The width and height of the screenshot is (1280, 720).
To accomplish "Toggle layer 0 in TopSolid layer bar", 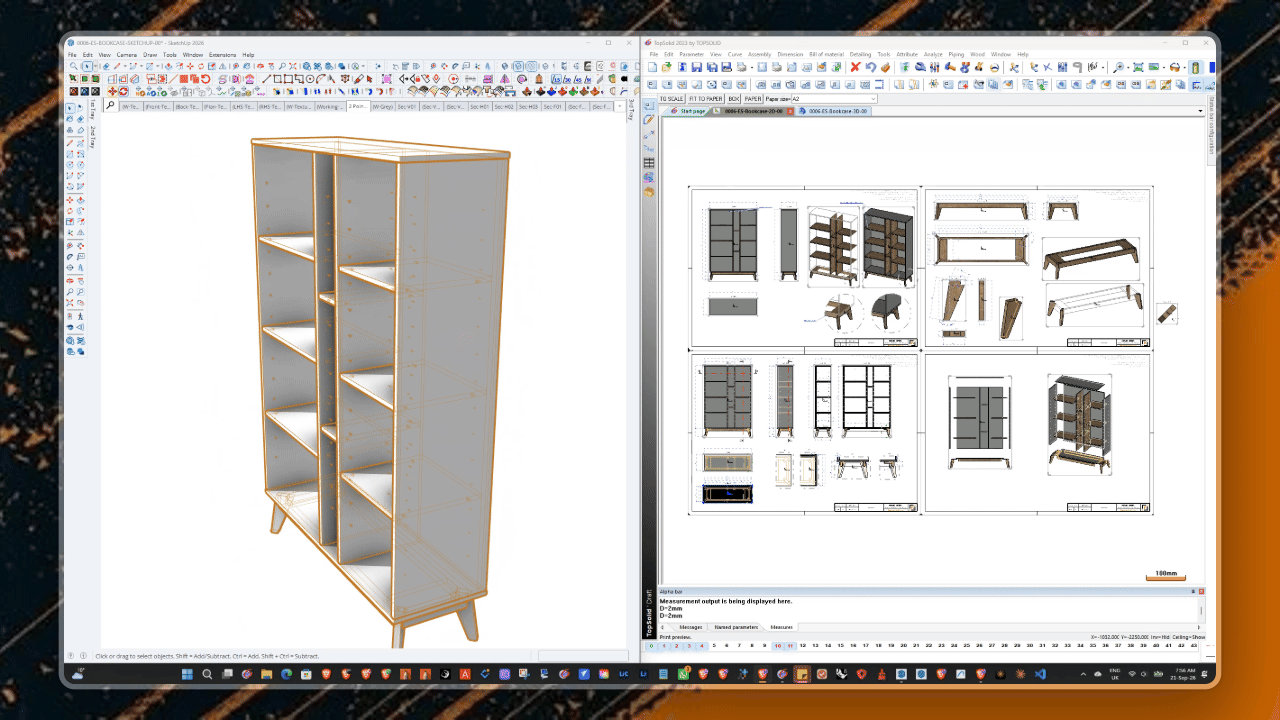I will pos(651,645).
